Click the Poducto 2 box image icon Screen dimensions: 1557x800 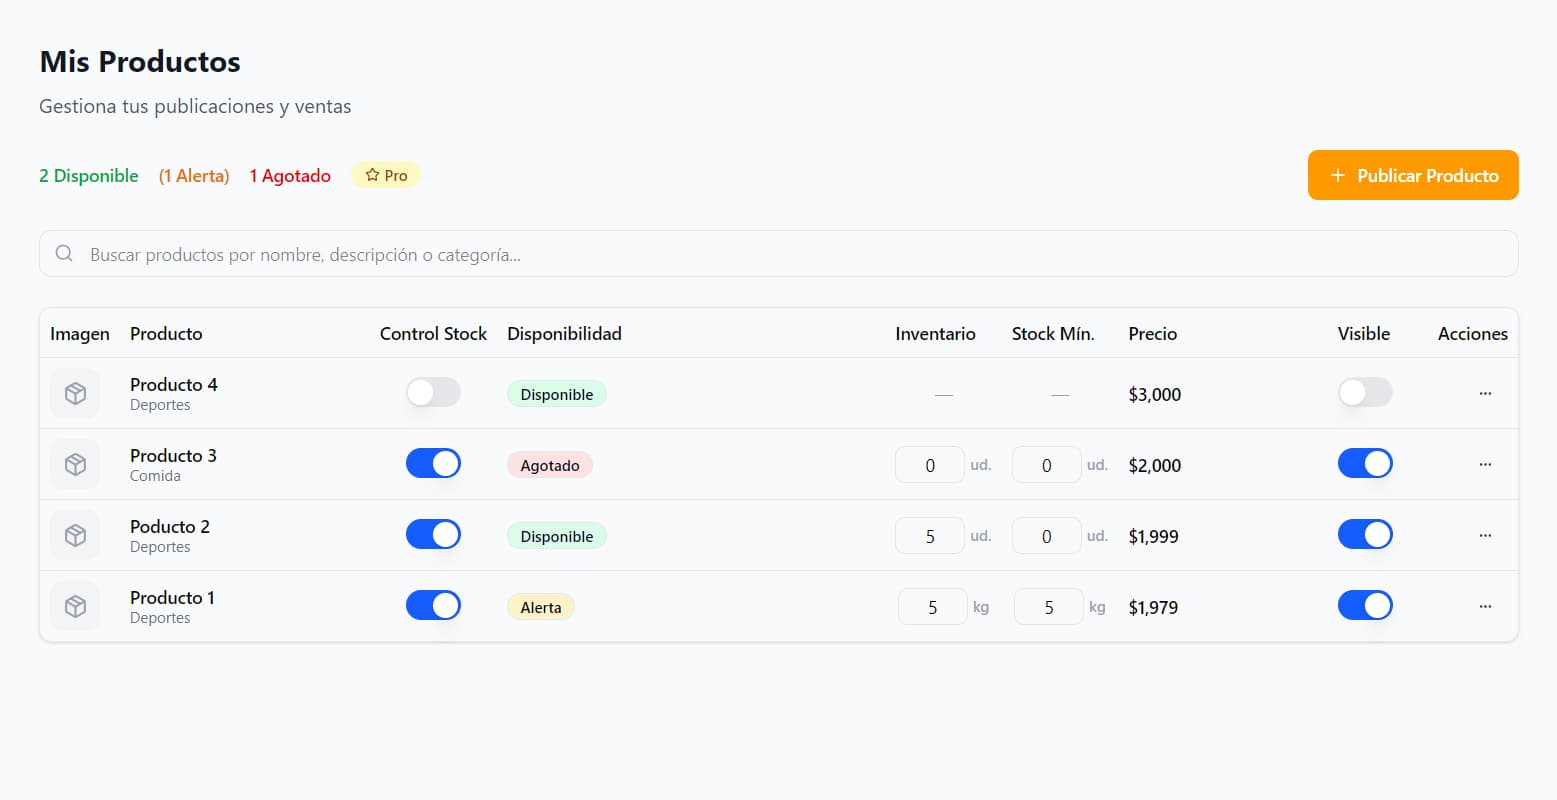[x=75, y=536]
